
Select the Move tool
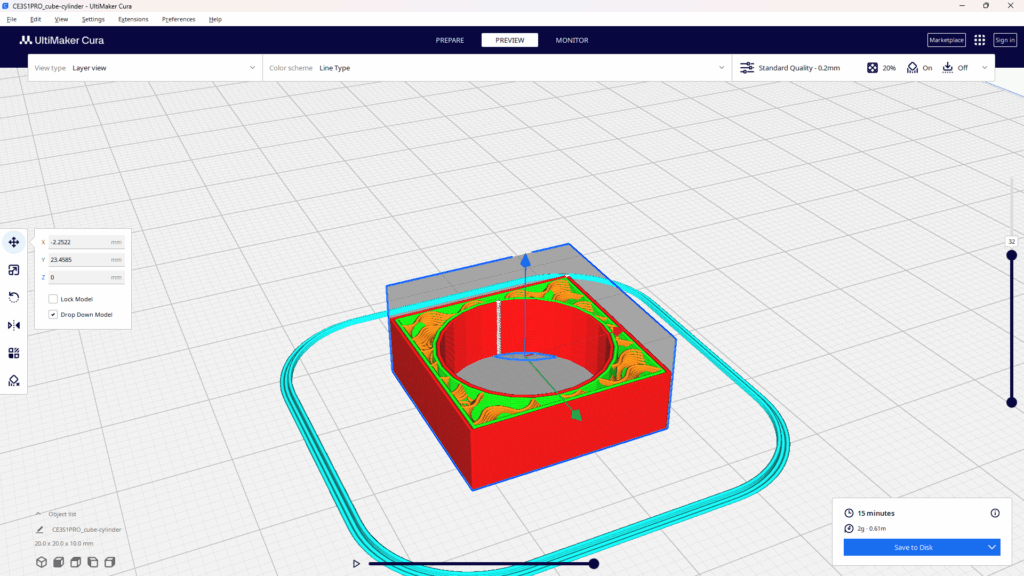coord(13,242)
